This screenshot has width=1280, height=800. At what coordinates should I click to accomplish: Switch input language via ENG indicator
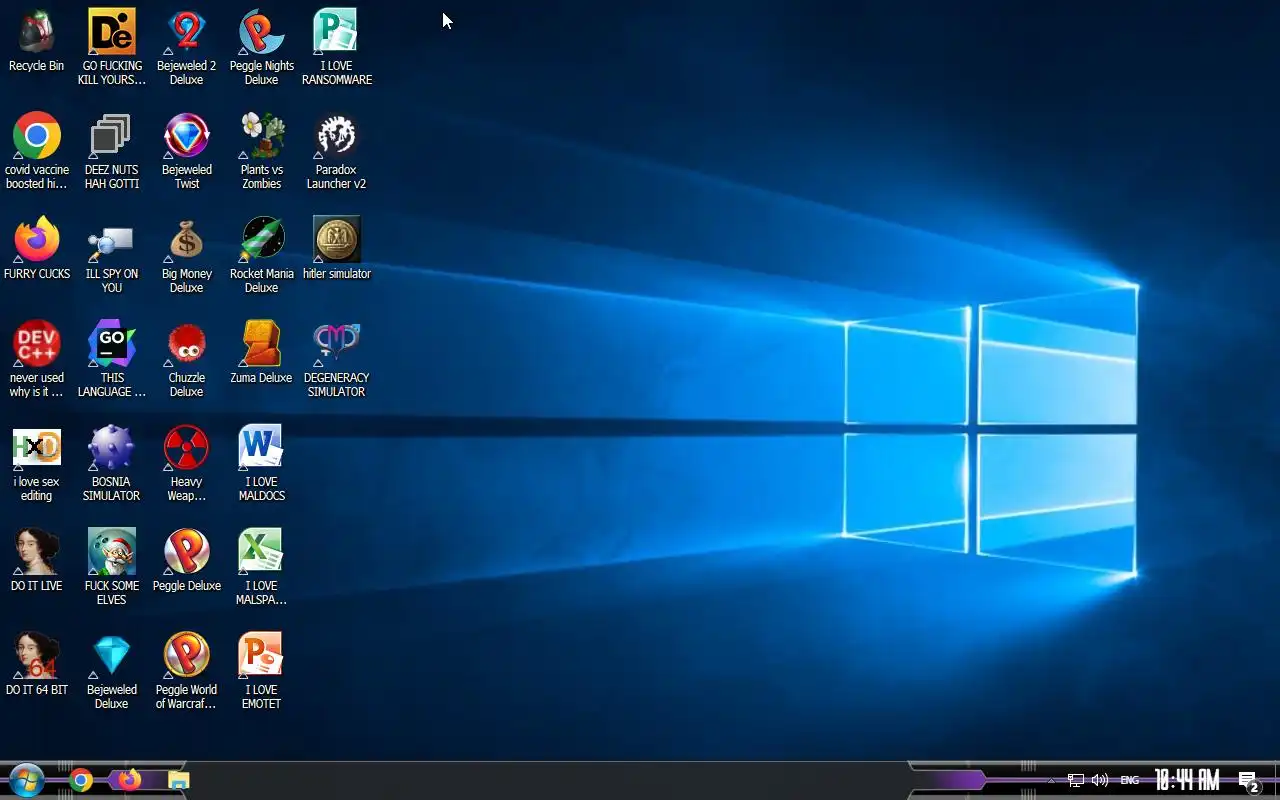coord(1130,780)
